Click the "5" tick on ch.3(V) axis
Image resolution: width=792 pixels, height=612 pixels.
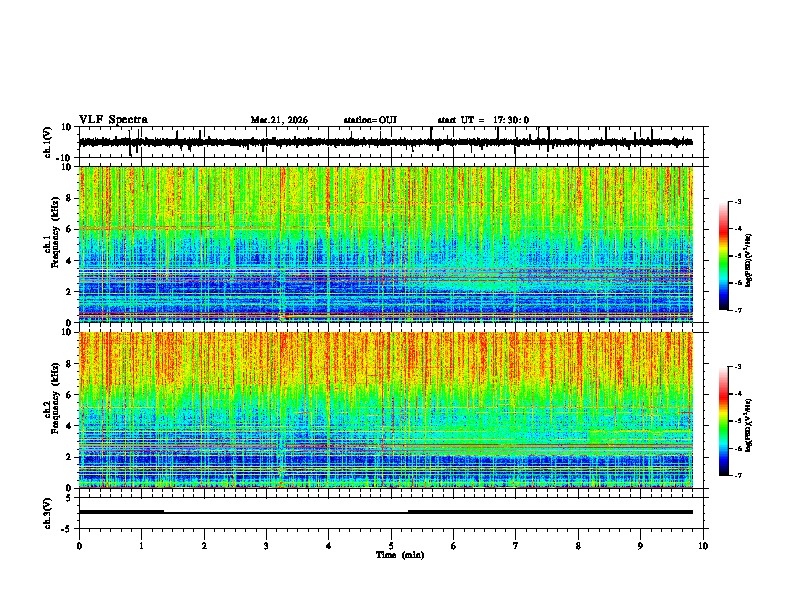point(70,498)
